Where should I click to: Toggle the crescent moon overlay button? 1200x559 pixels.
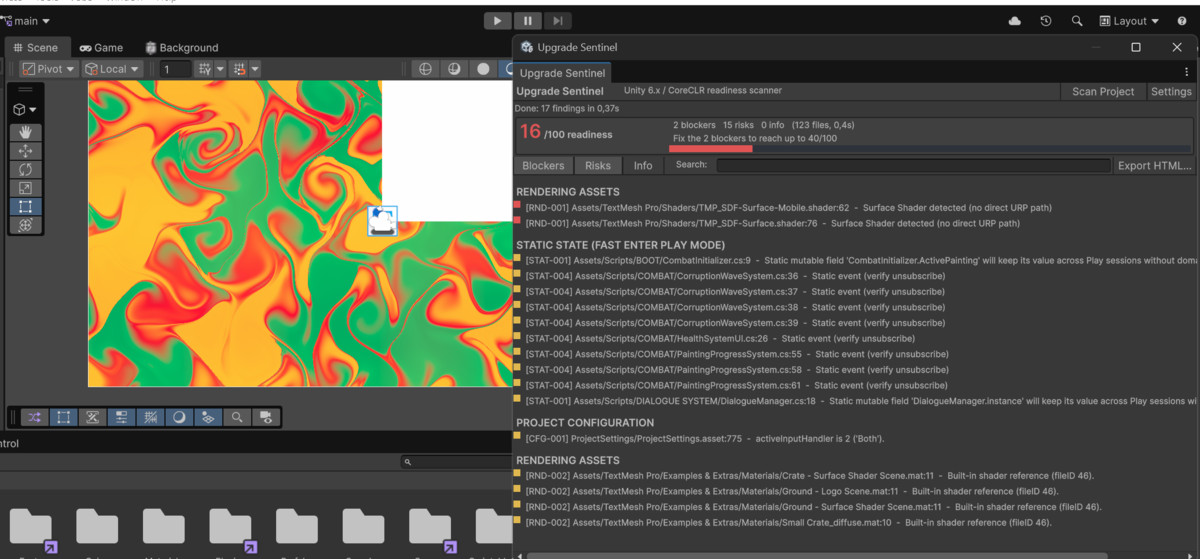(179, 417)
